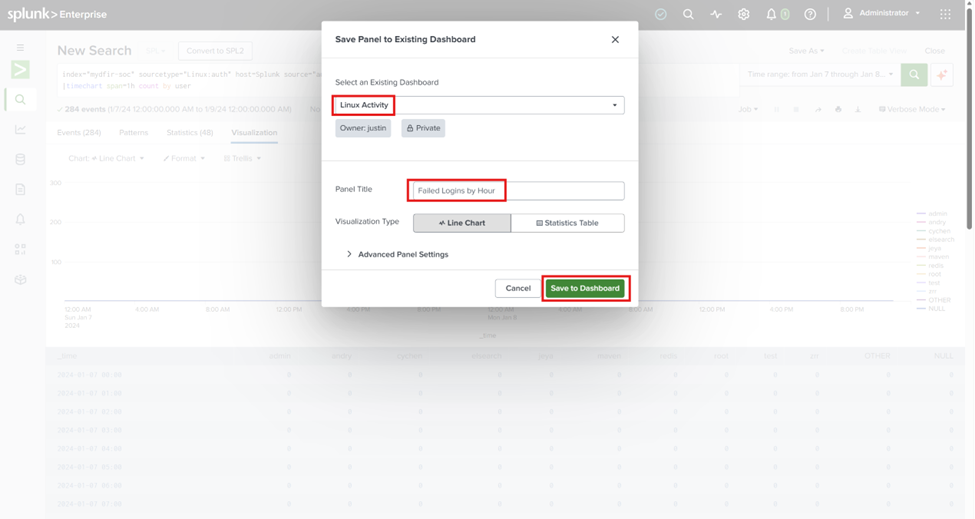Open the Save As menu
Viewport: 975px width, 519px height.
806,51
